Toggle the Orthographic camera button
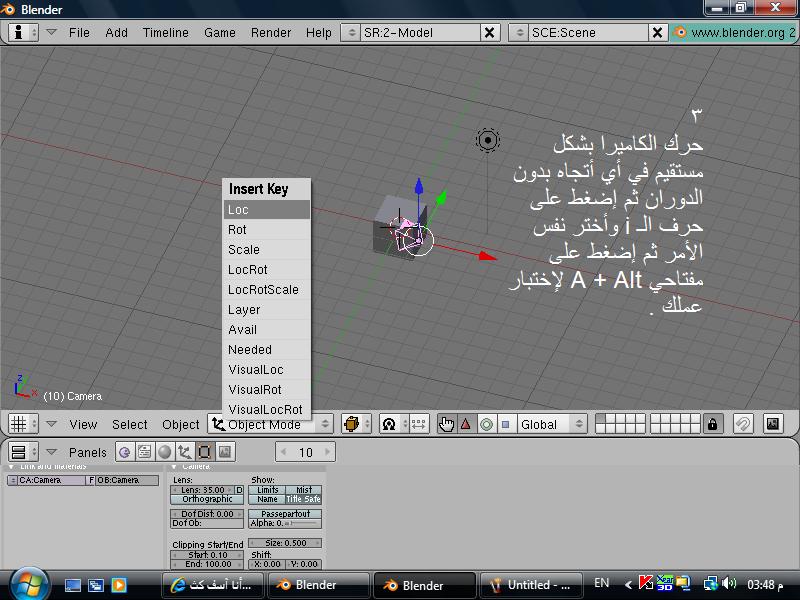The height and width of the screenshot is (600, 800). pyautogui.click(x=207, y=499)
